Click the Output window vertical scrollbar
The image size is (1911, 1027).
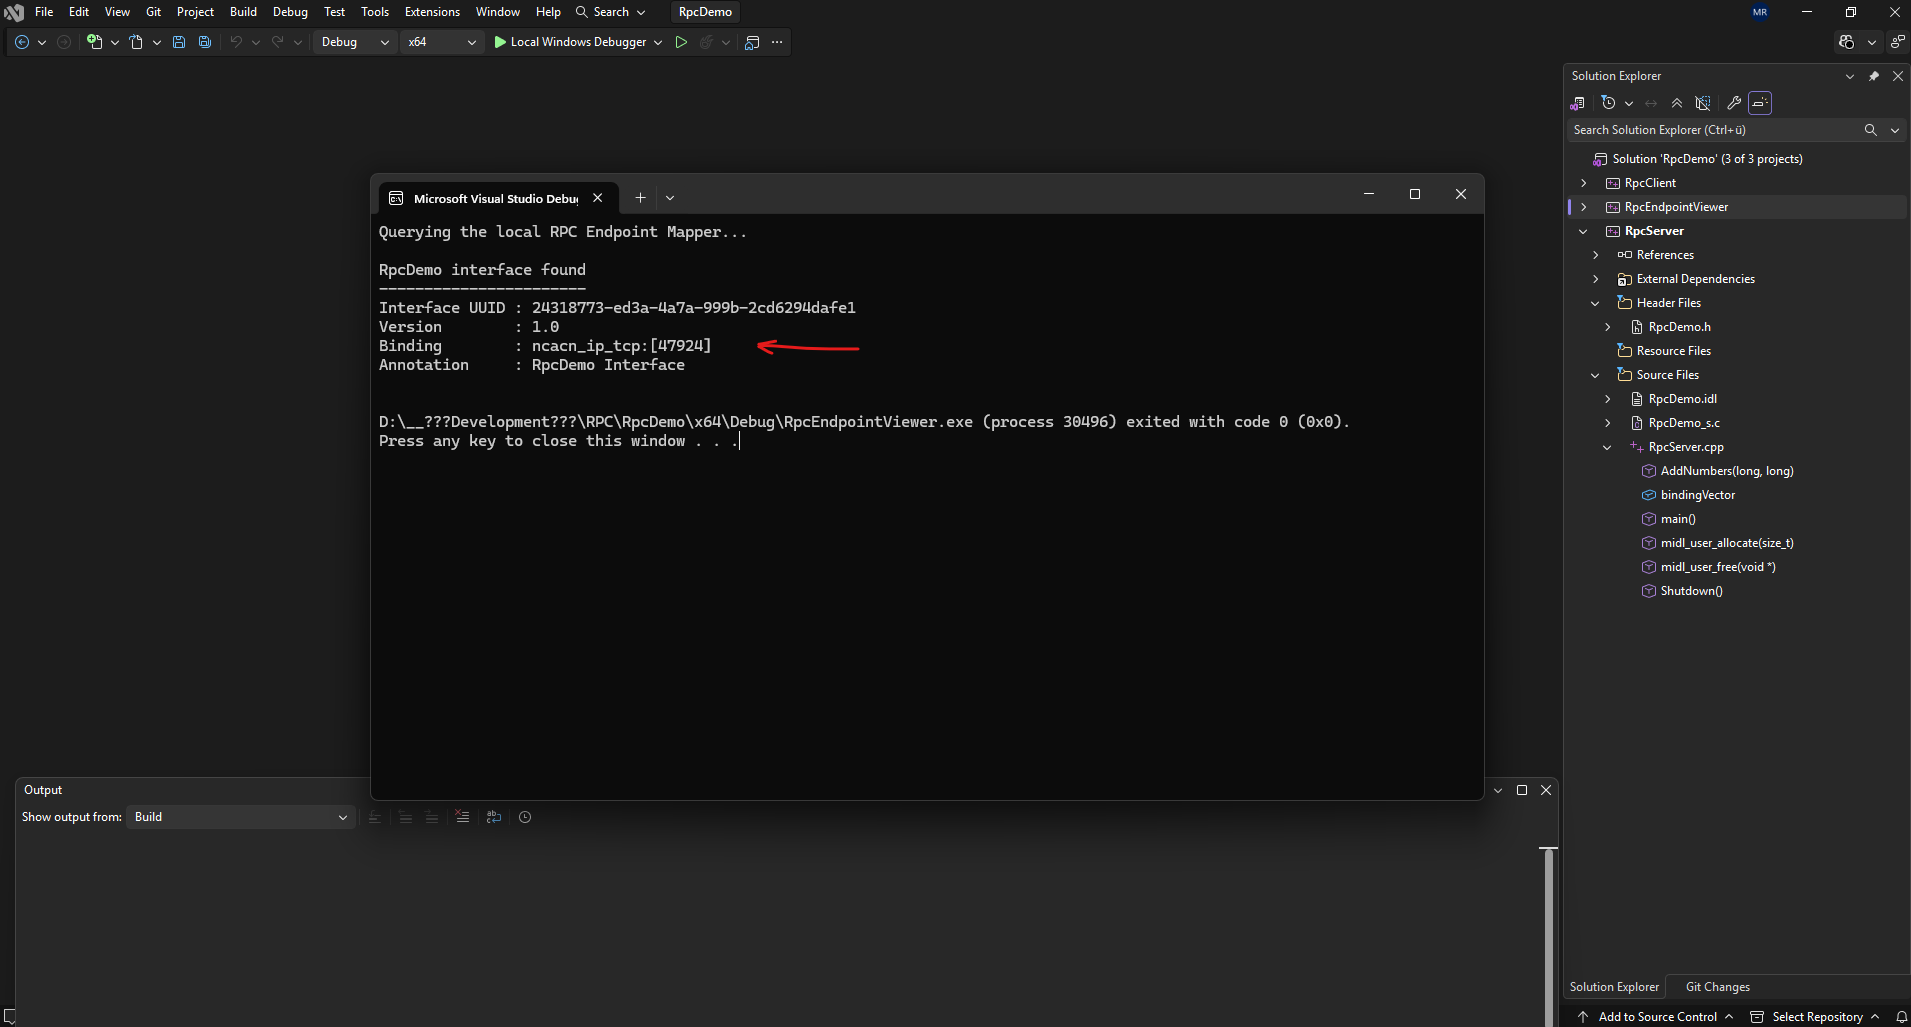1548,935
